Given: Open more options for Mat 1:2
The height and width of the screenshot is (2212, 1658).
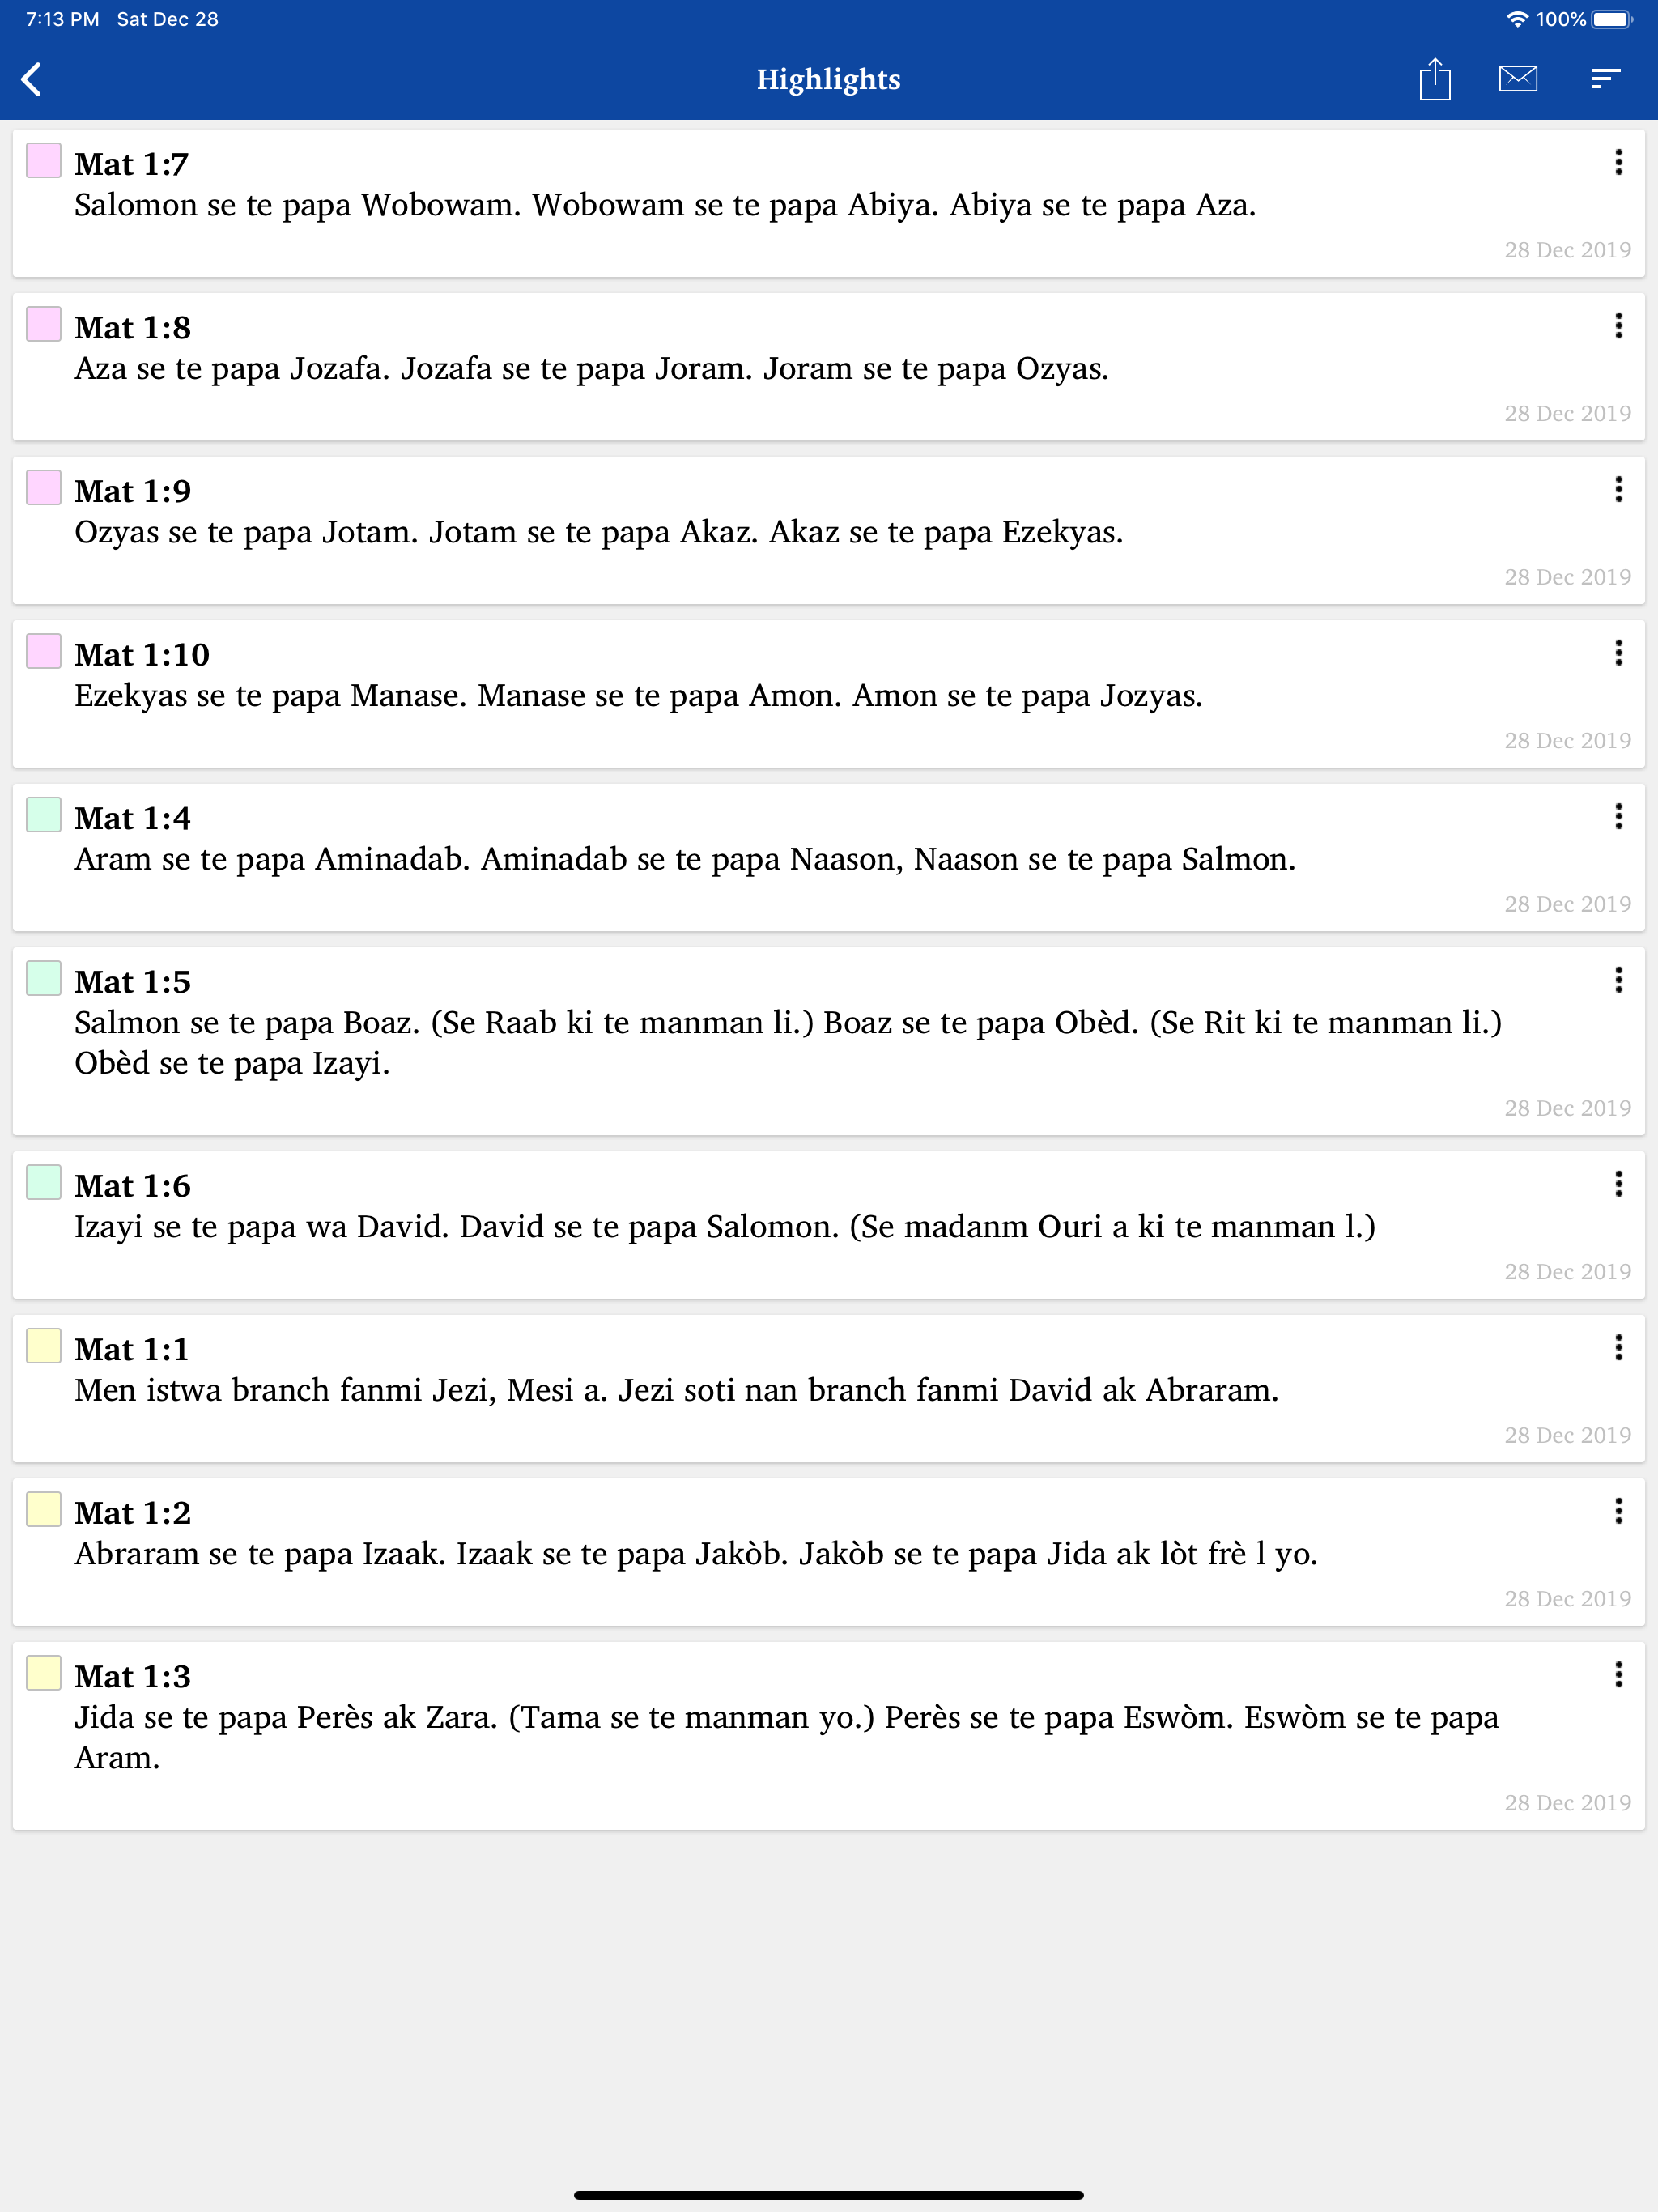Looking at the screenshot, I should tap(1618, 1511).
